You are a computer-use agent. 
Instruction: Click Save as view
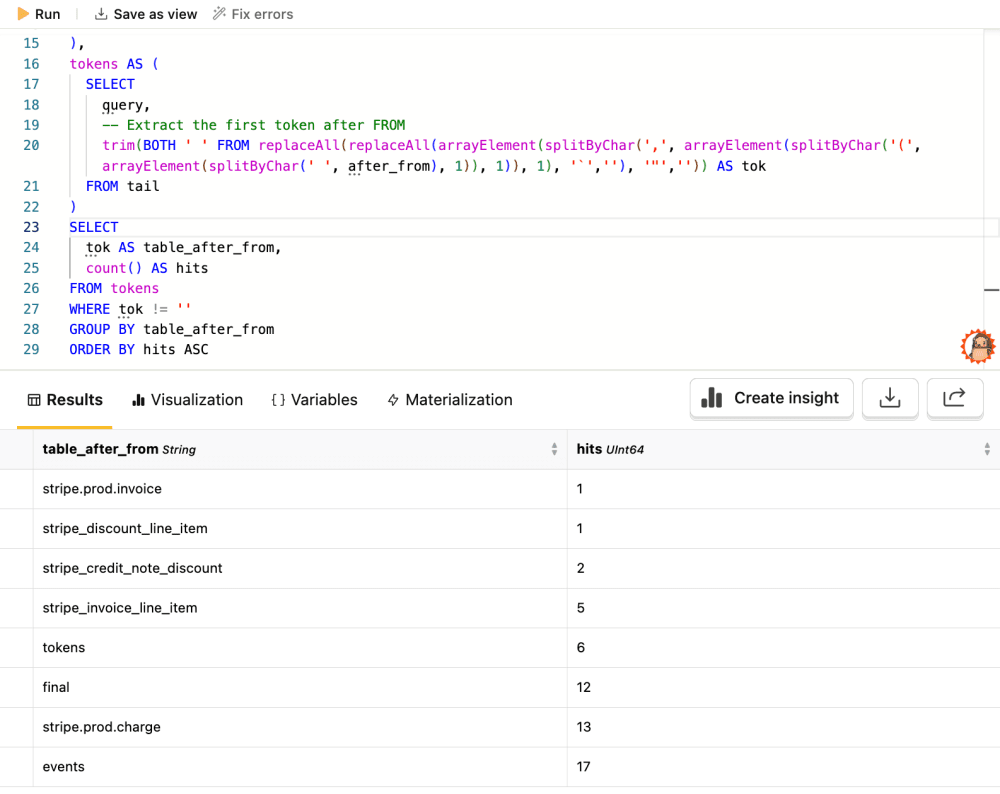146,14
